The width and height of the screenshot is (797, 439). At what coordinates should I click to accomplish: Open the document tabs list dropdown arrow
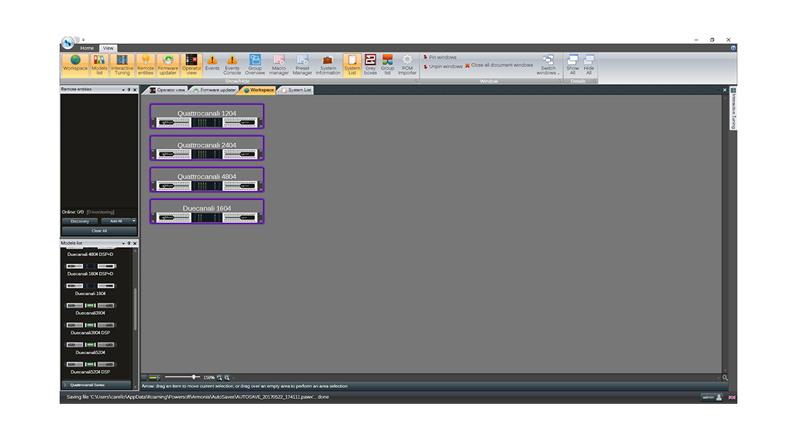(719, 90)
